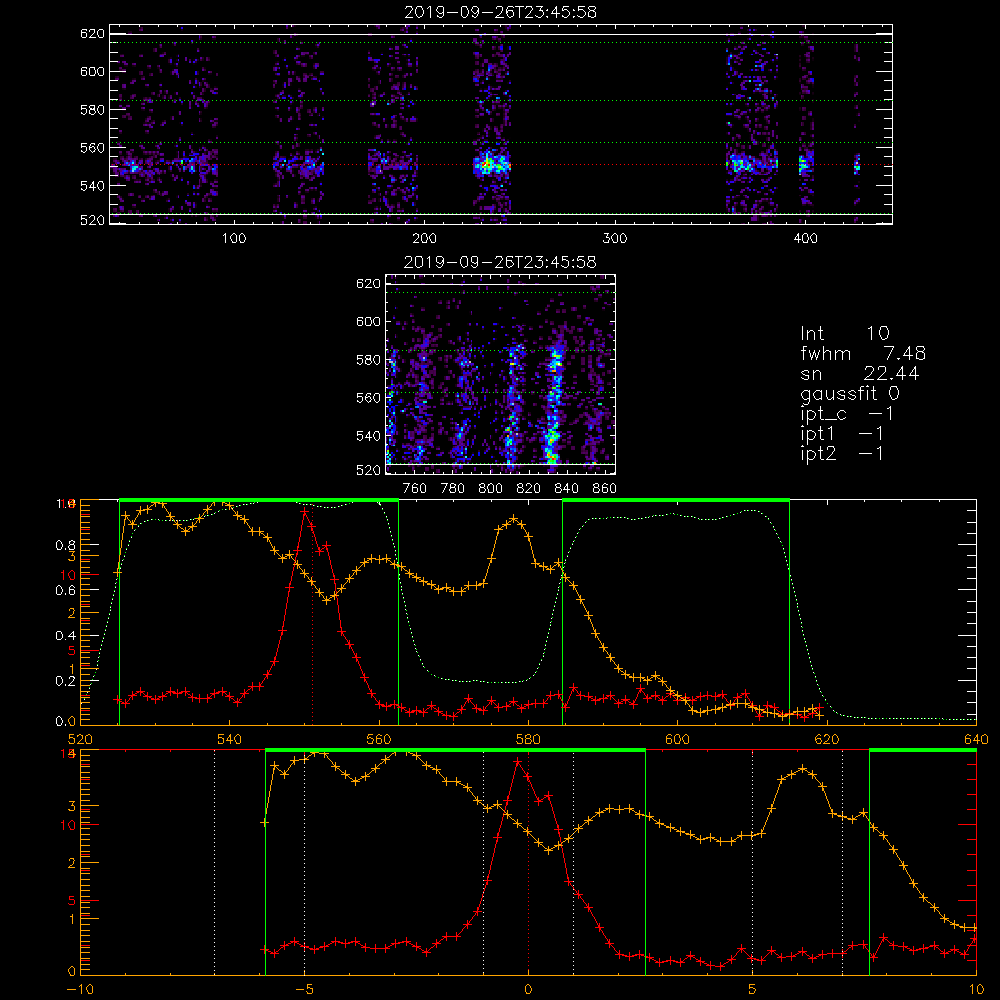
Task: Click the bright blob near 235 in the top spectrogram
Action: [491, 165]
